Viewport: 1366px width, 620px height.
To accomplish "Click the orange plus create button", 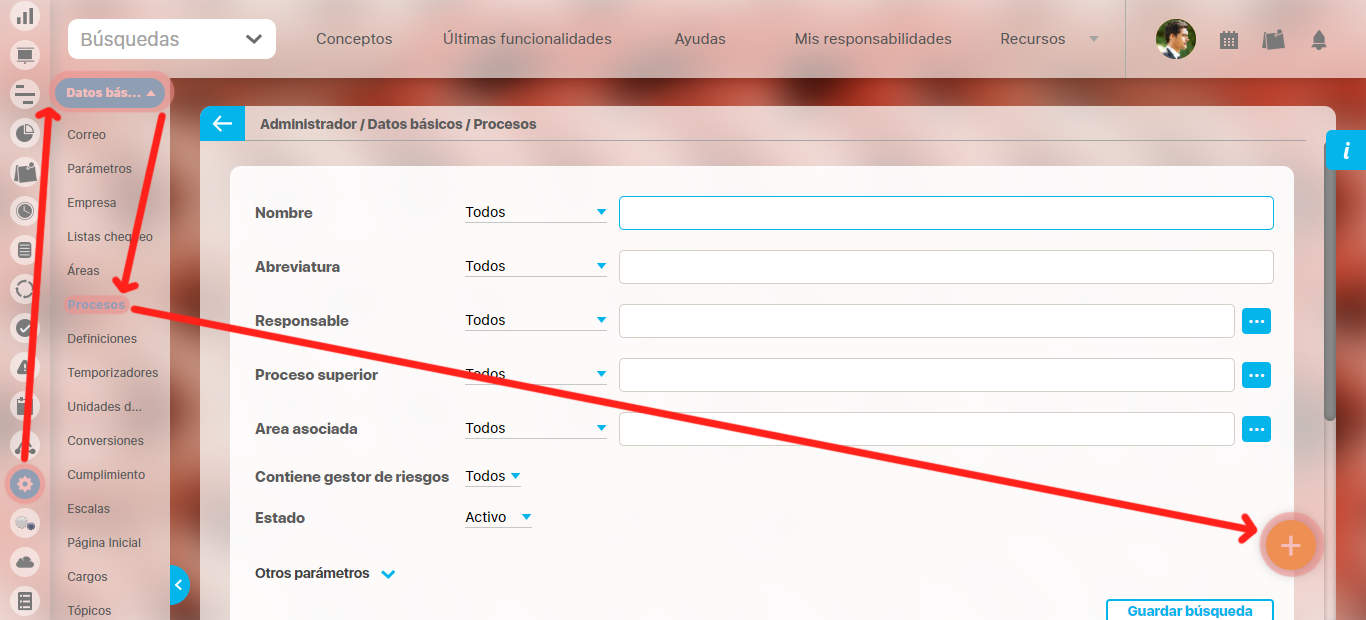I will tap(1290, 546).
